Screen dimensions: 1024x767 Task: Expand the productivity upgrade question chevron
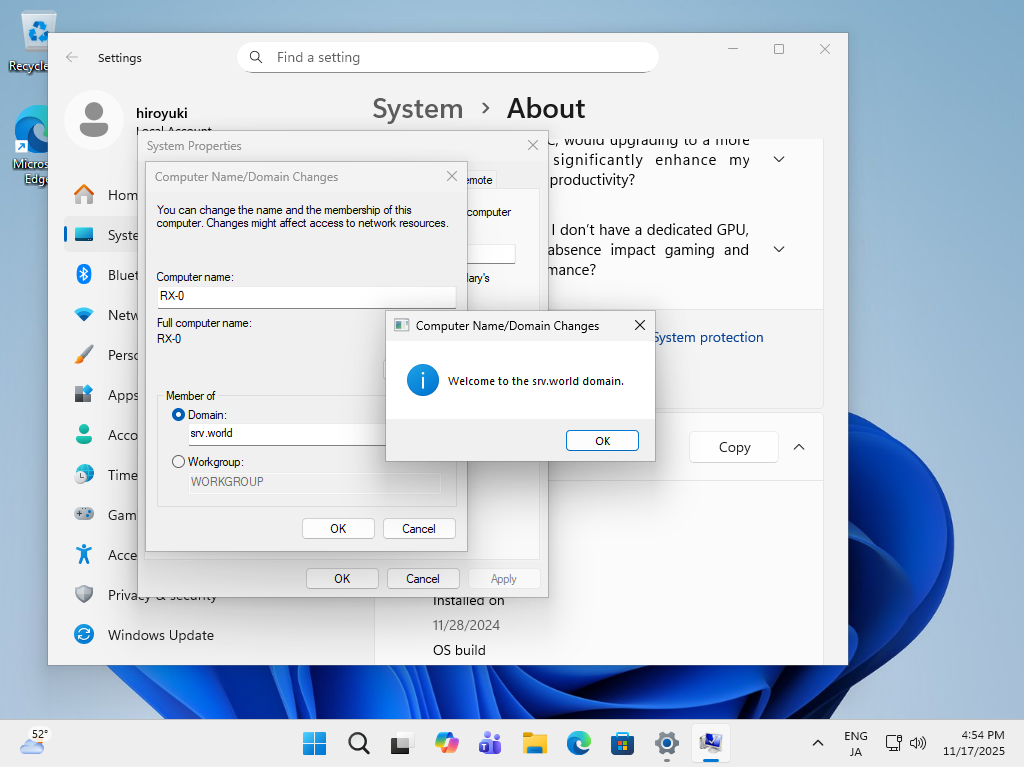(779, 160)
